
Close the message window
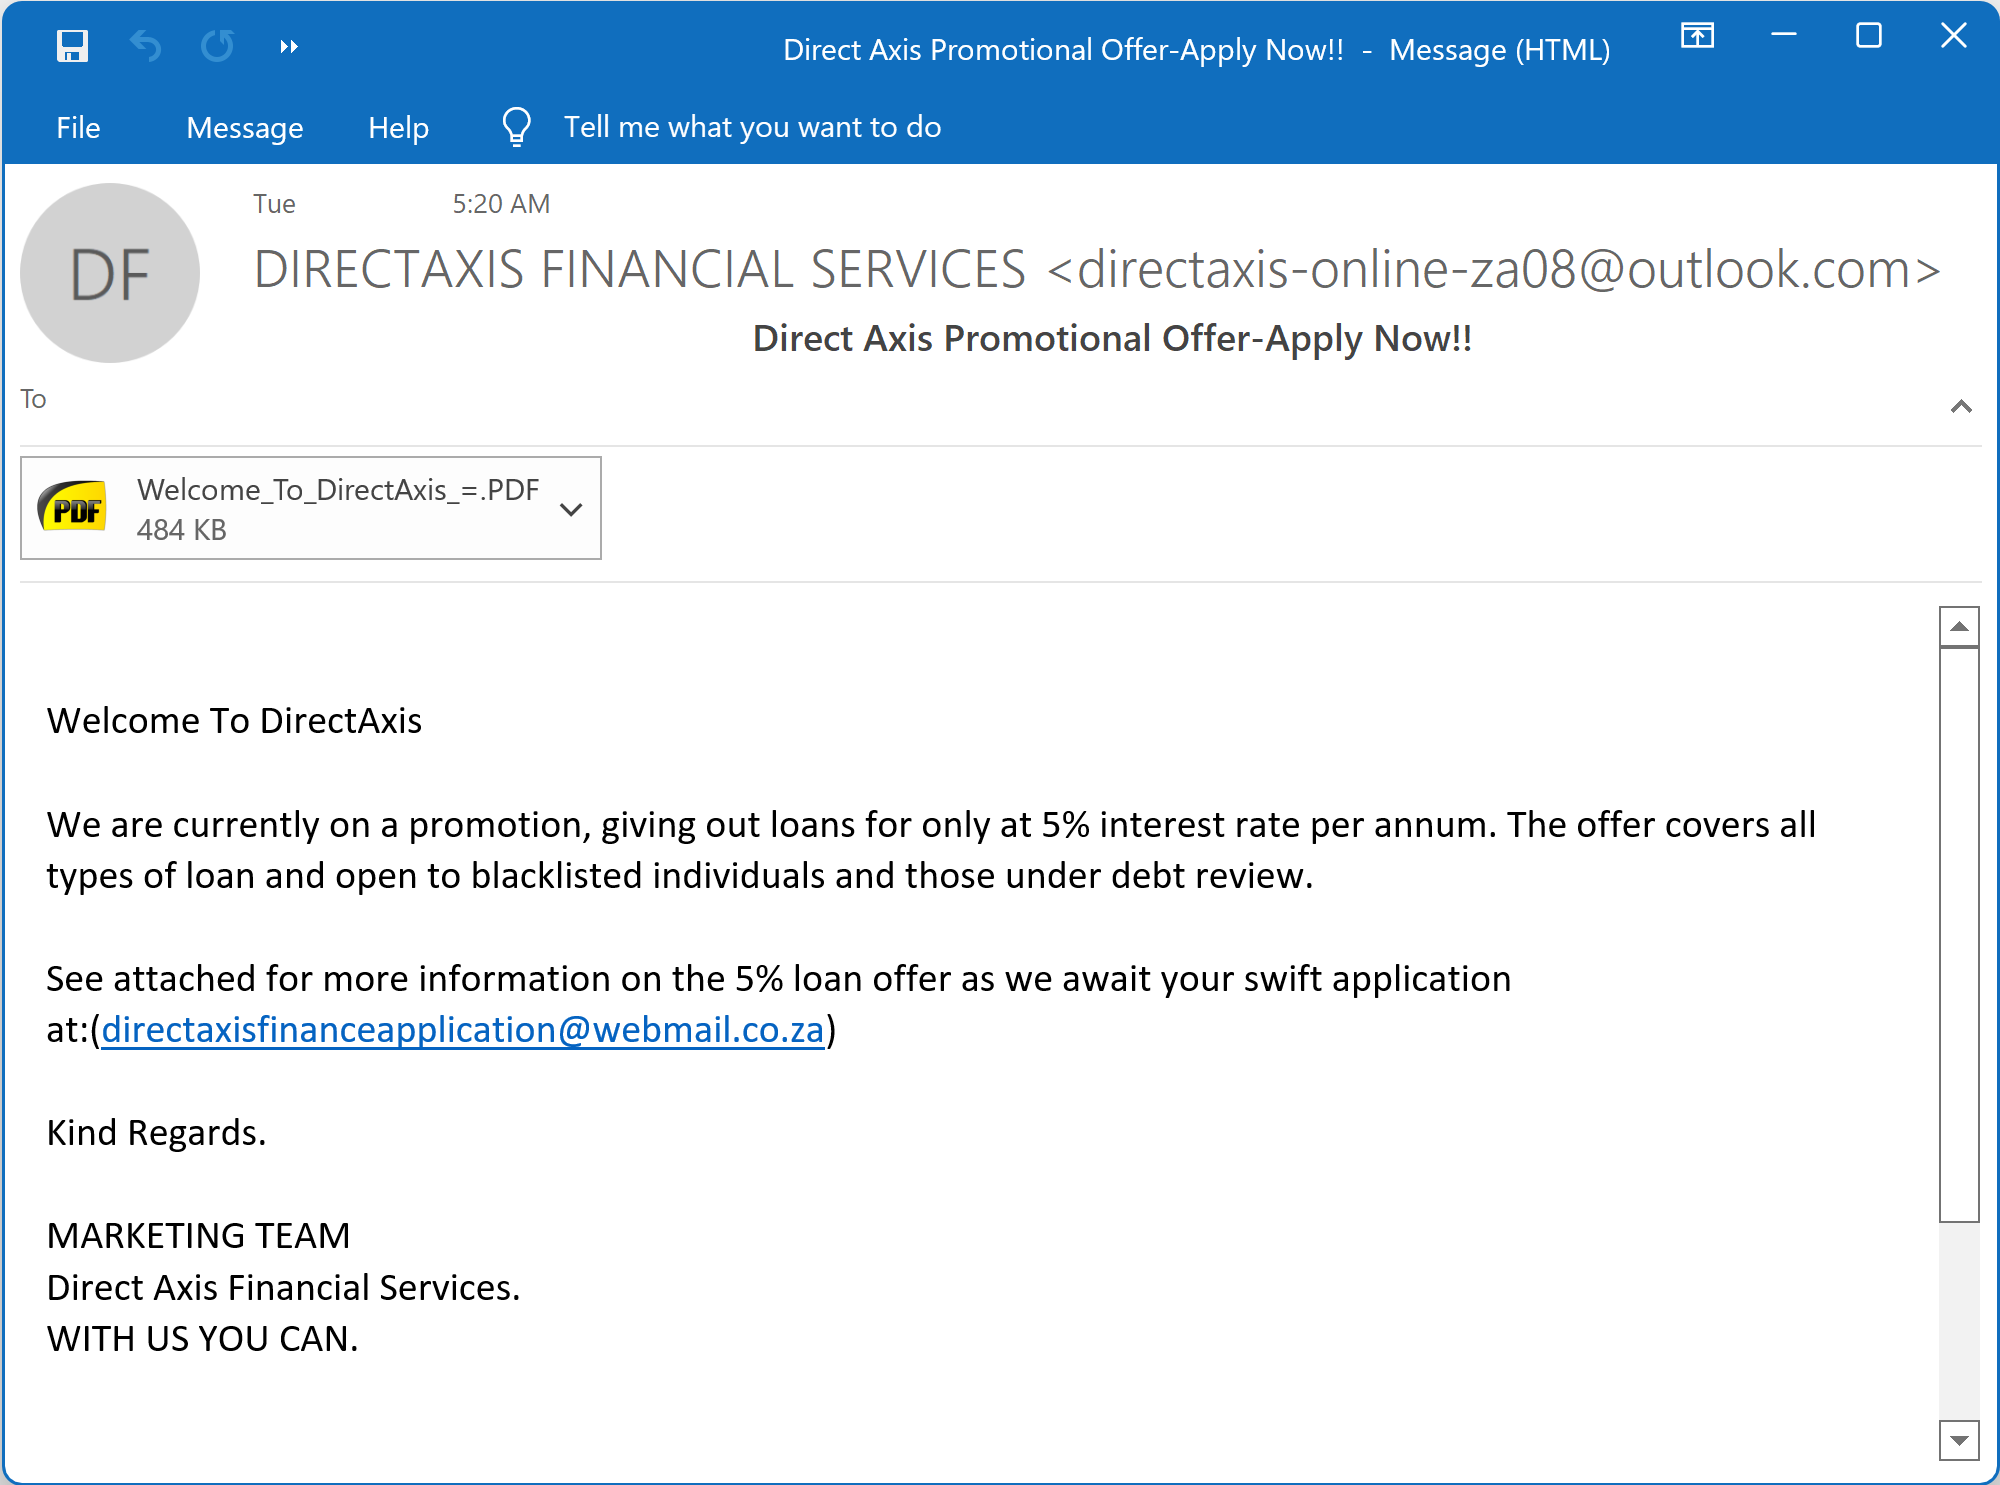[1953, 36]
